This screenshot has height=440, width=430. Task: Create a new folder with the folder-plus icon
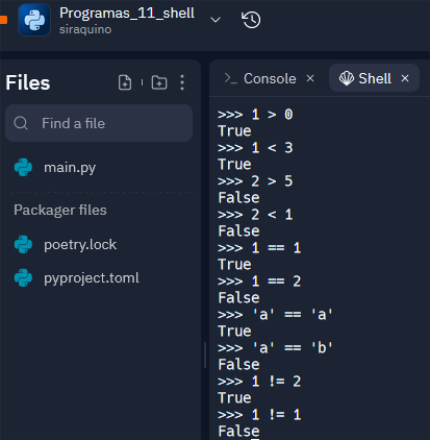click(x=159, y=82)
